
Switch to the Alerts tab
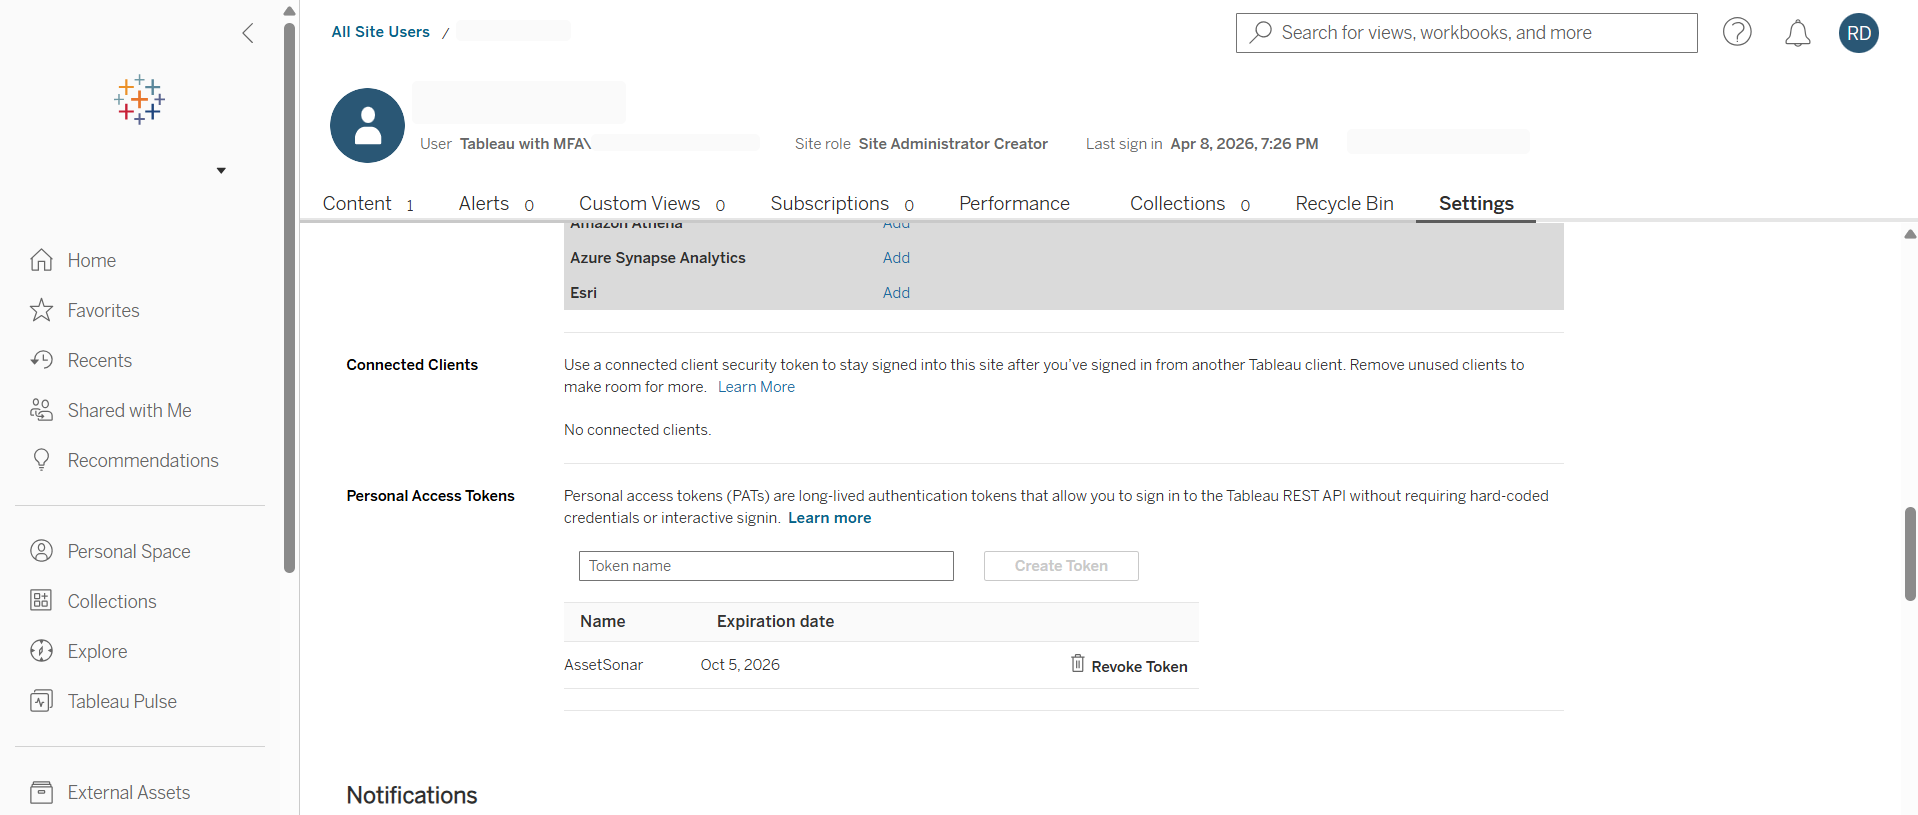(x=496, y=203)
